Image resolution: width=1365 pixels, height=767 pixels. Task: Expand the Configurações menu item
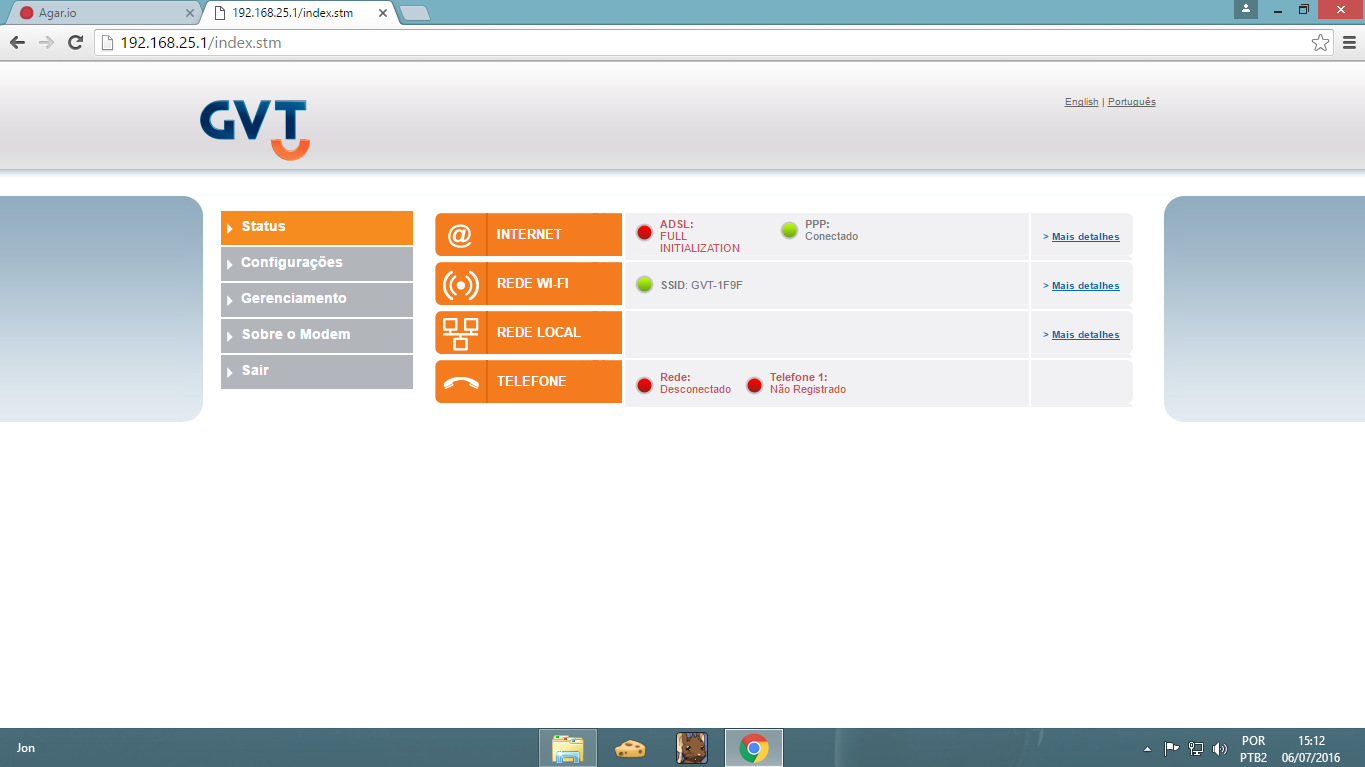[317, 263]
